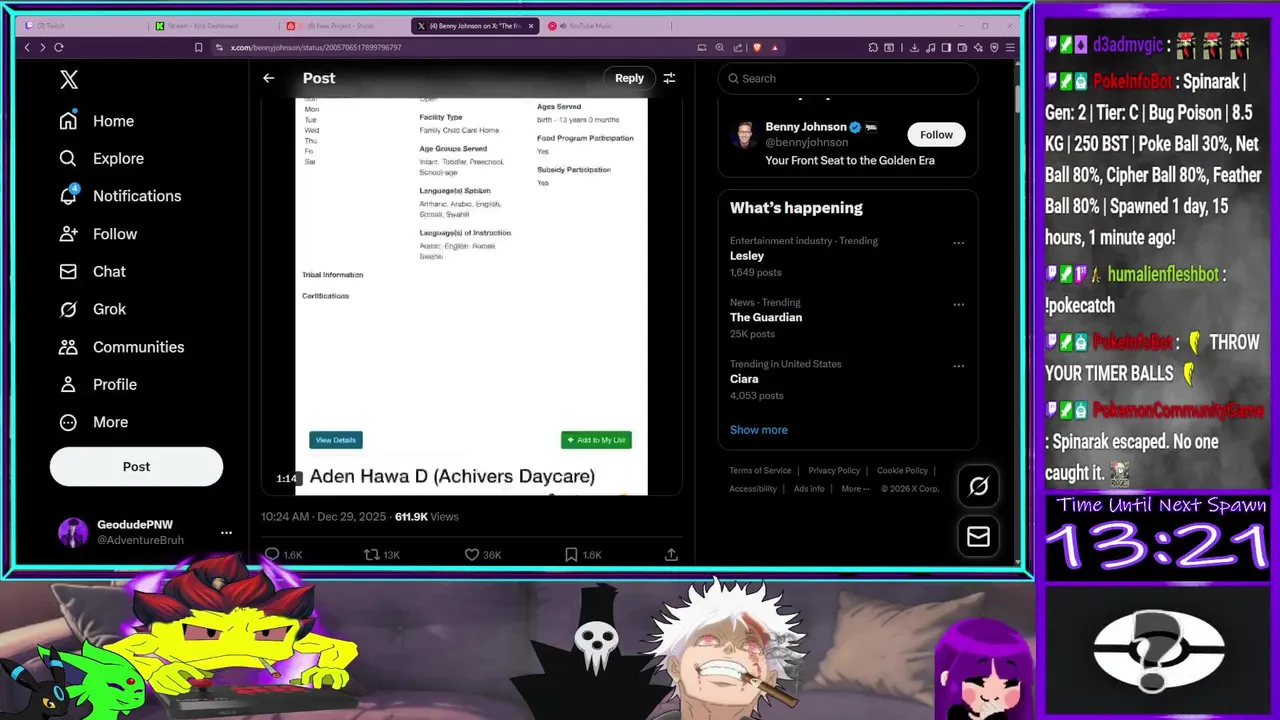Click the white Post button
The height and width of the screenshot is (720, 1280).
tap(136, 466)
